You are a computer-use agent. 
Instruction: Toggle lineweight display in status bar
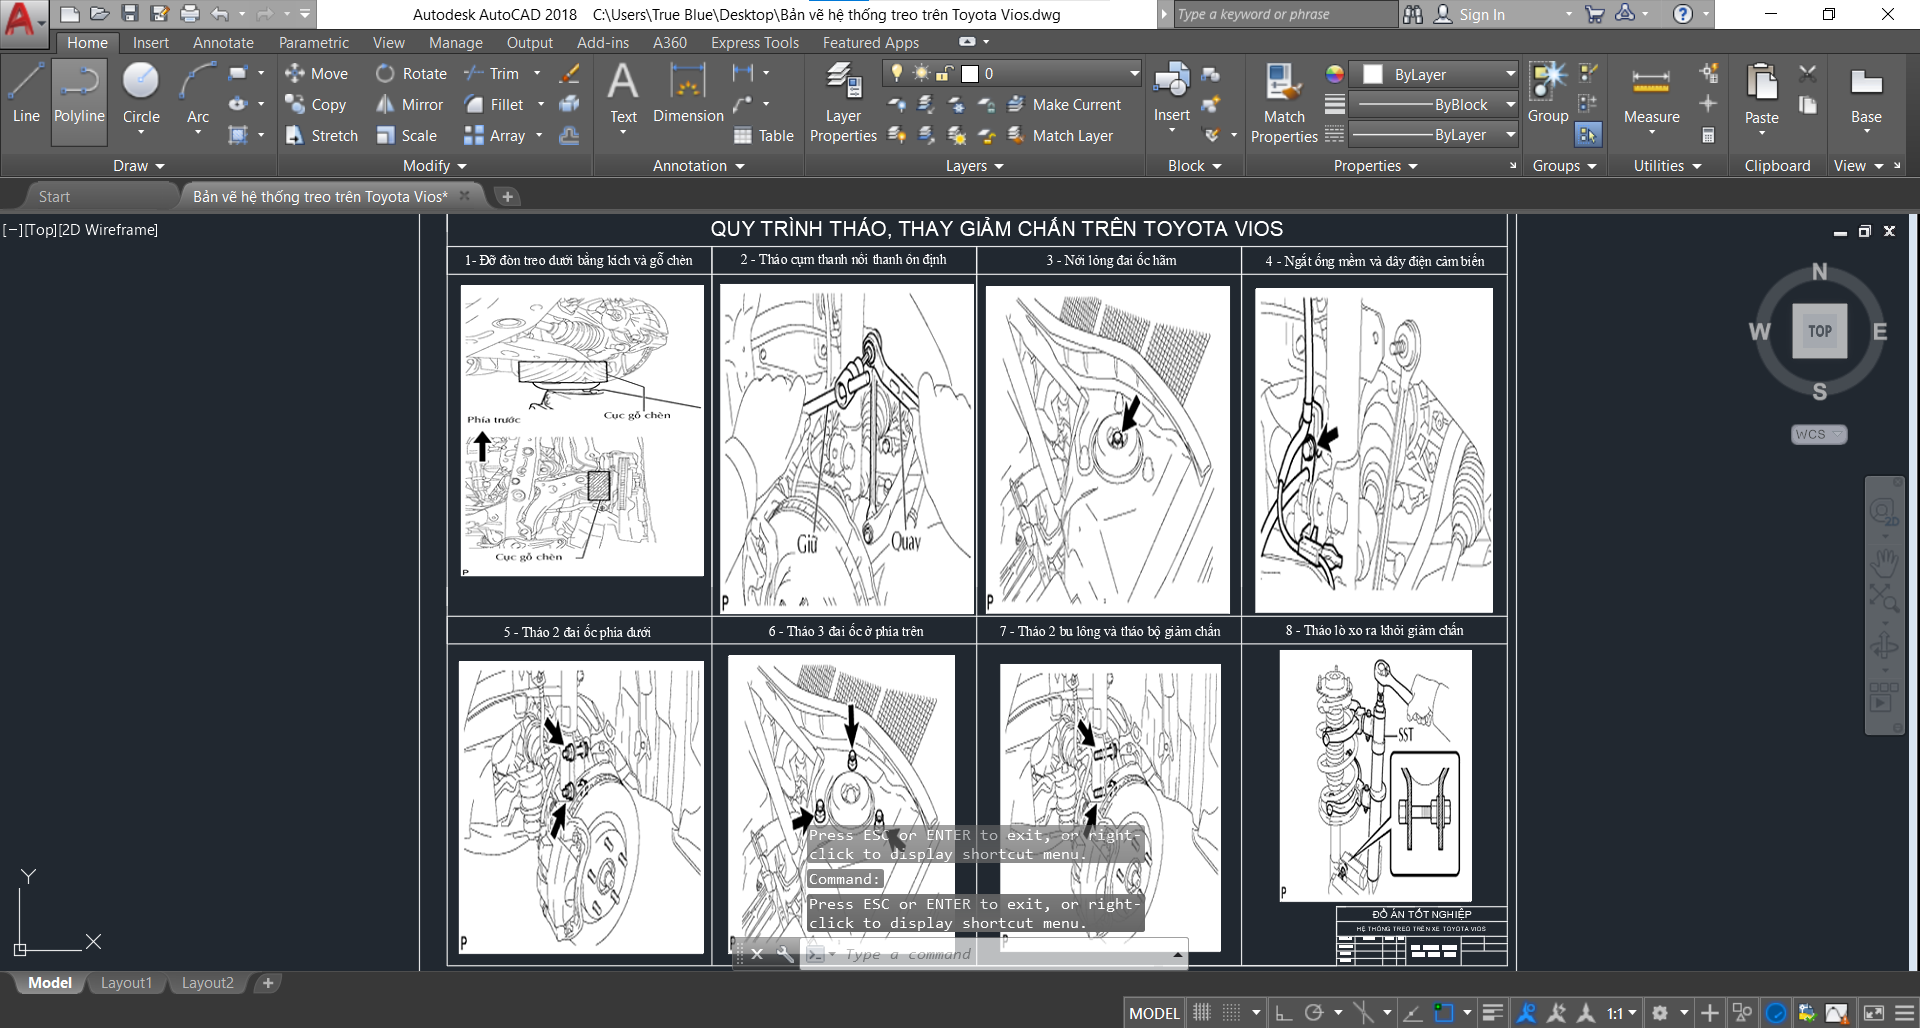pos(1493,1012)
